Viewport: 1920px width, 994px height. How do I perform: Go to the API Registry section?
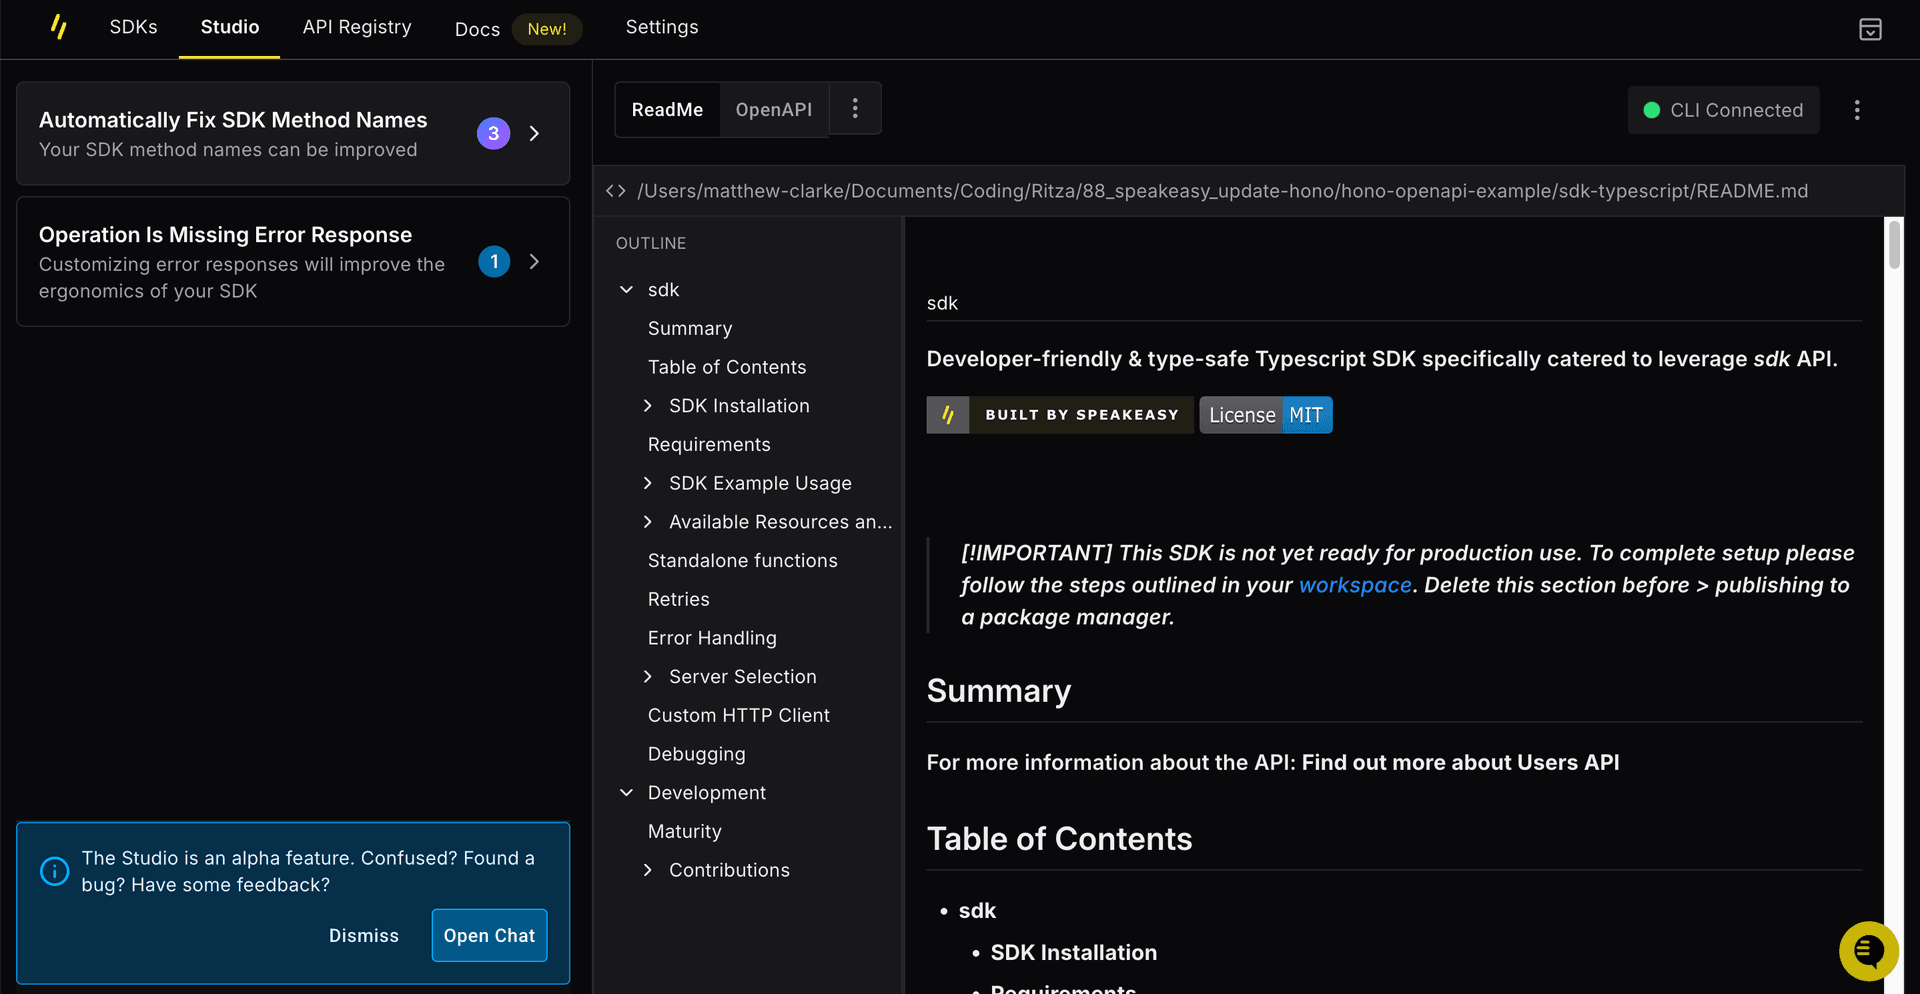pos(357,27)
